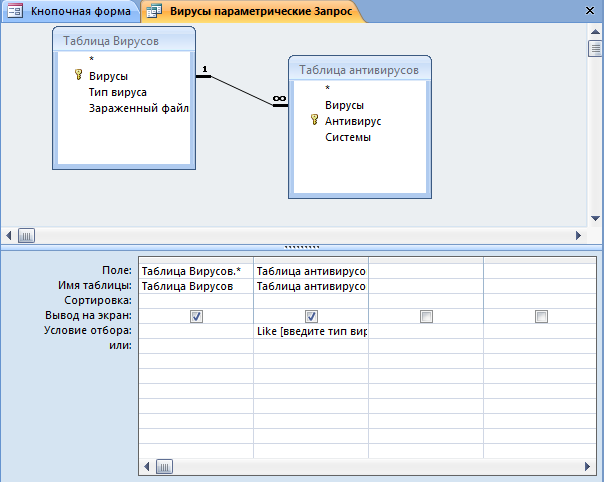This screenshot has width=604, height=482.
Task: Click the design grid horizontal scrollbar thumb
Action: pyautogui.click(x=164, y=467)
